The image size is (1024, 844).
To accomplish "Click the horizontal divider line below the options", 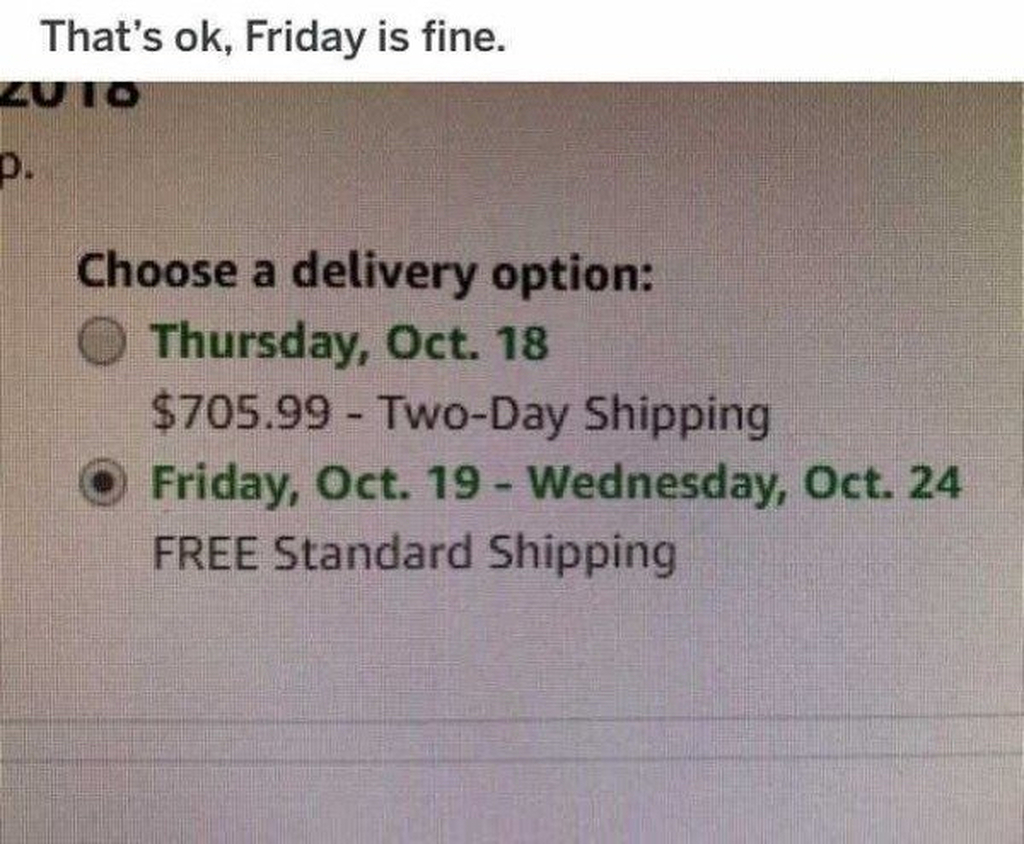I will [512, 717].
